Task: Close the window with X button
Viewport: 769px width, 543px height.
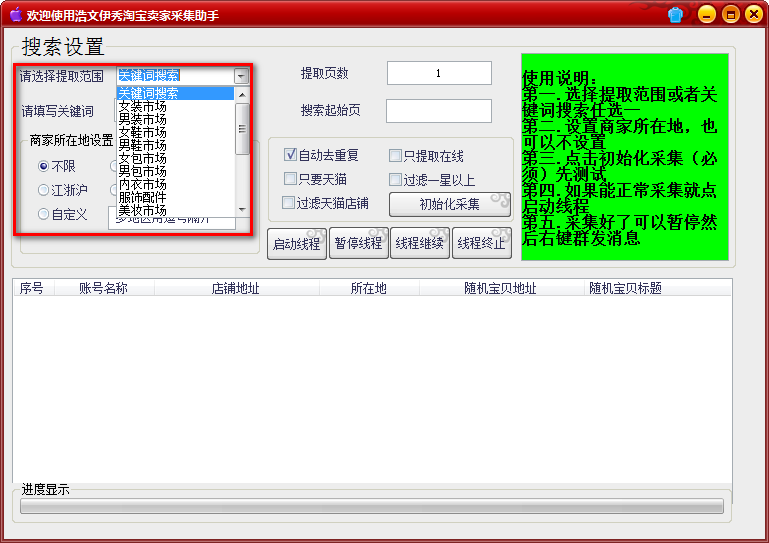Action: [754, 14]
